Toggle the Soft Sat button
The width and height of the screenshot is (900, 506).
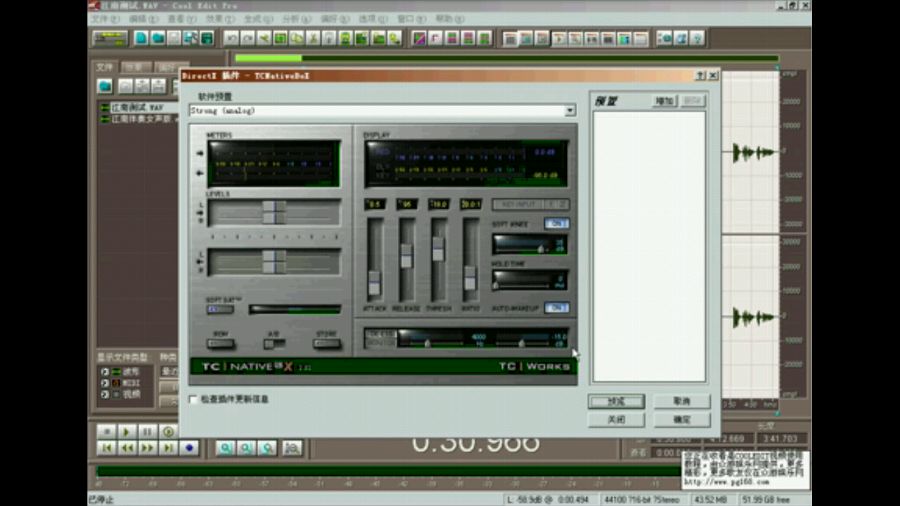coord(220,309)
